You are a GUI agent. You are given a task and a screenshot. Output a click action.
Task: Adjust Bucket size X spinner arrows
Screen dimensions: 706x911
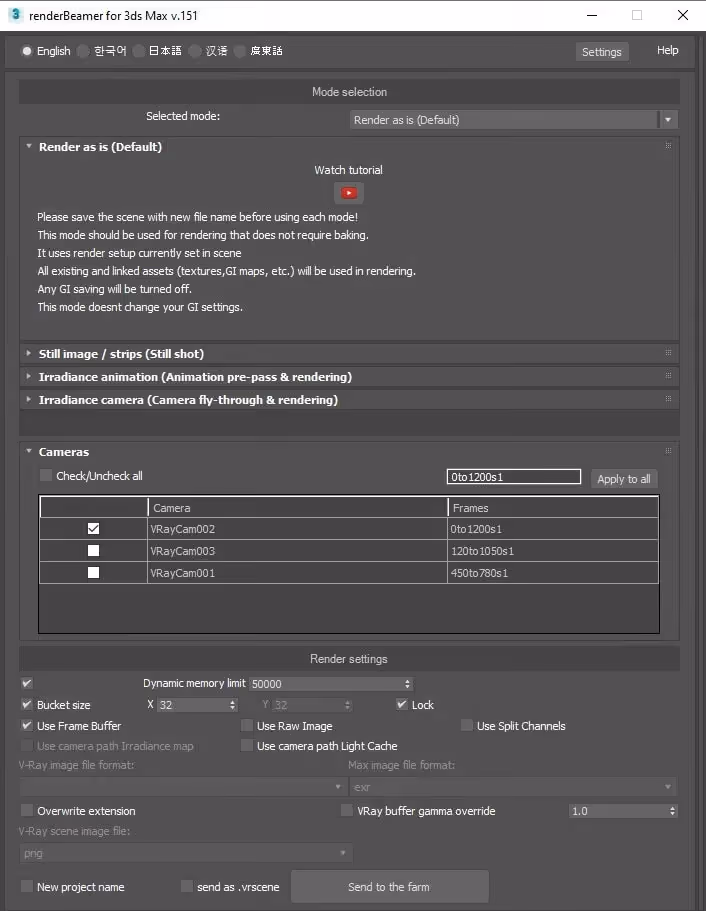(232, 705)
